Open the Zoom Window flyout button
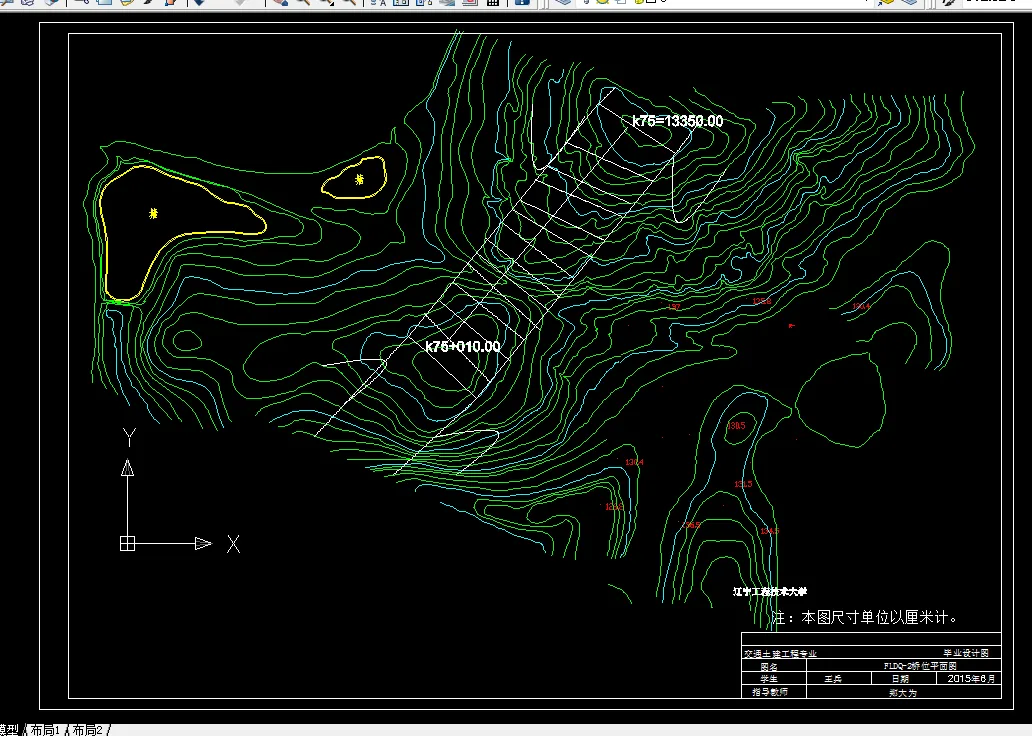The width and height of the screenshot is (1032, 736). 326,3
